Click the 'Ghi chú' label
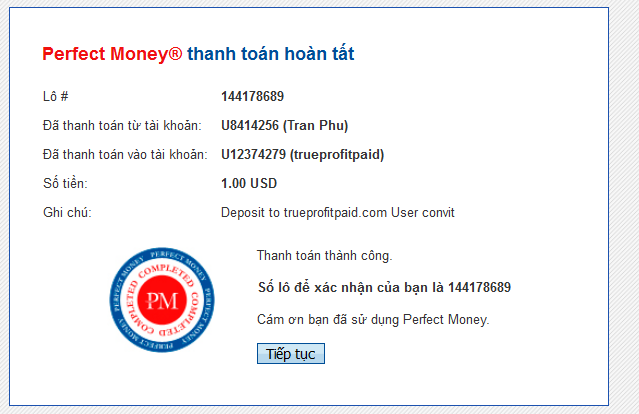Viewport: 639px width, 414px height. 67,213
